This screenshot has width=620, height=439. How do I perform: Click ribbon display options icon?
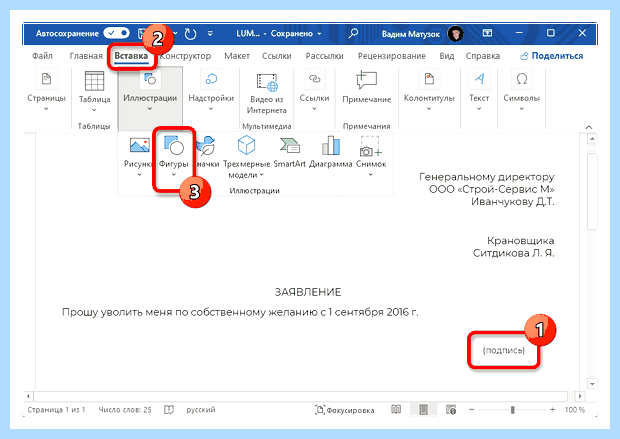[x=488, y=33]
